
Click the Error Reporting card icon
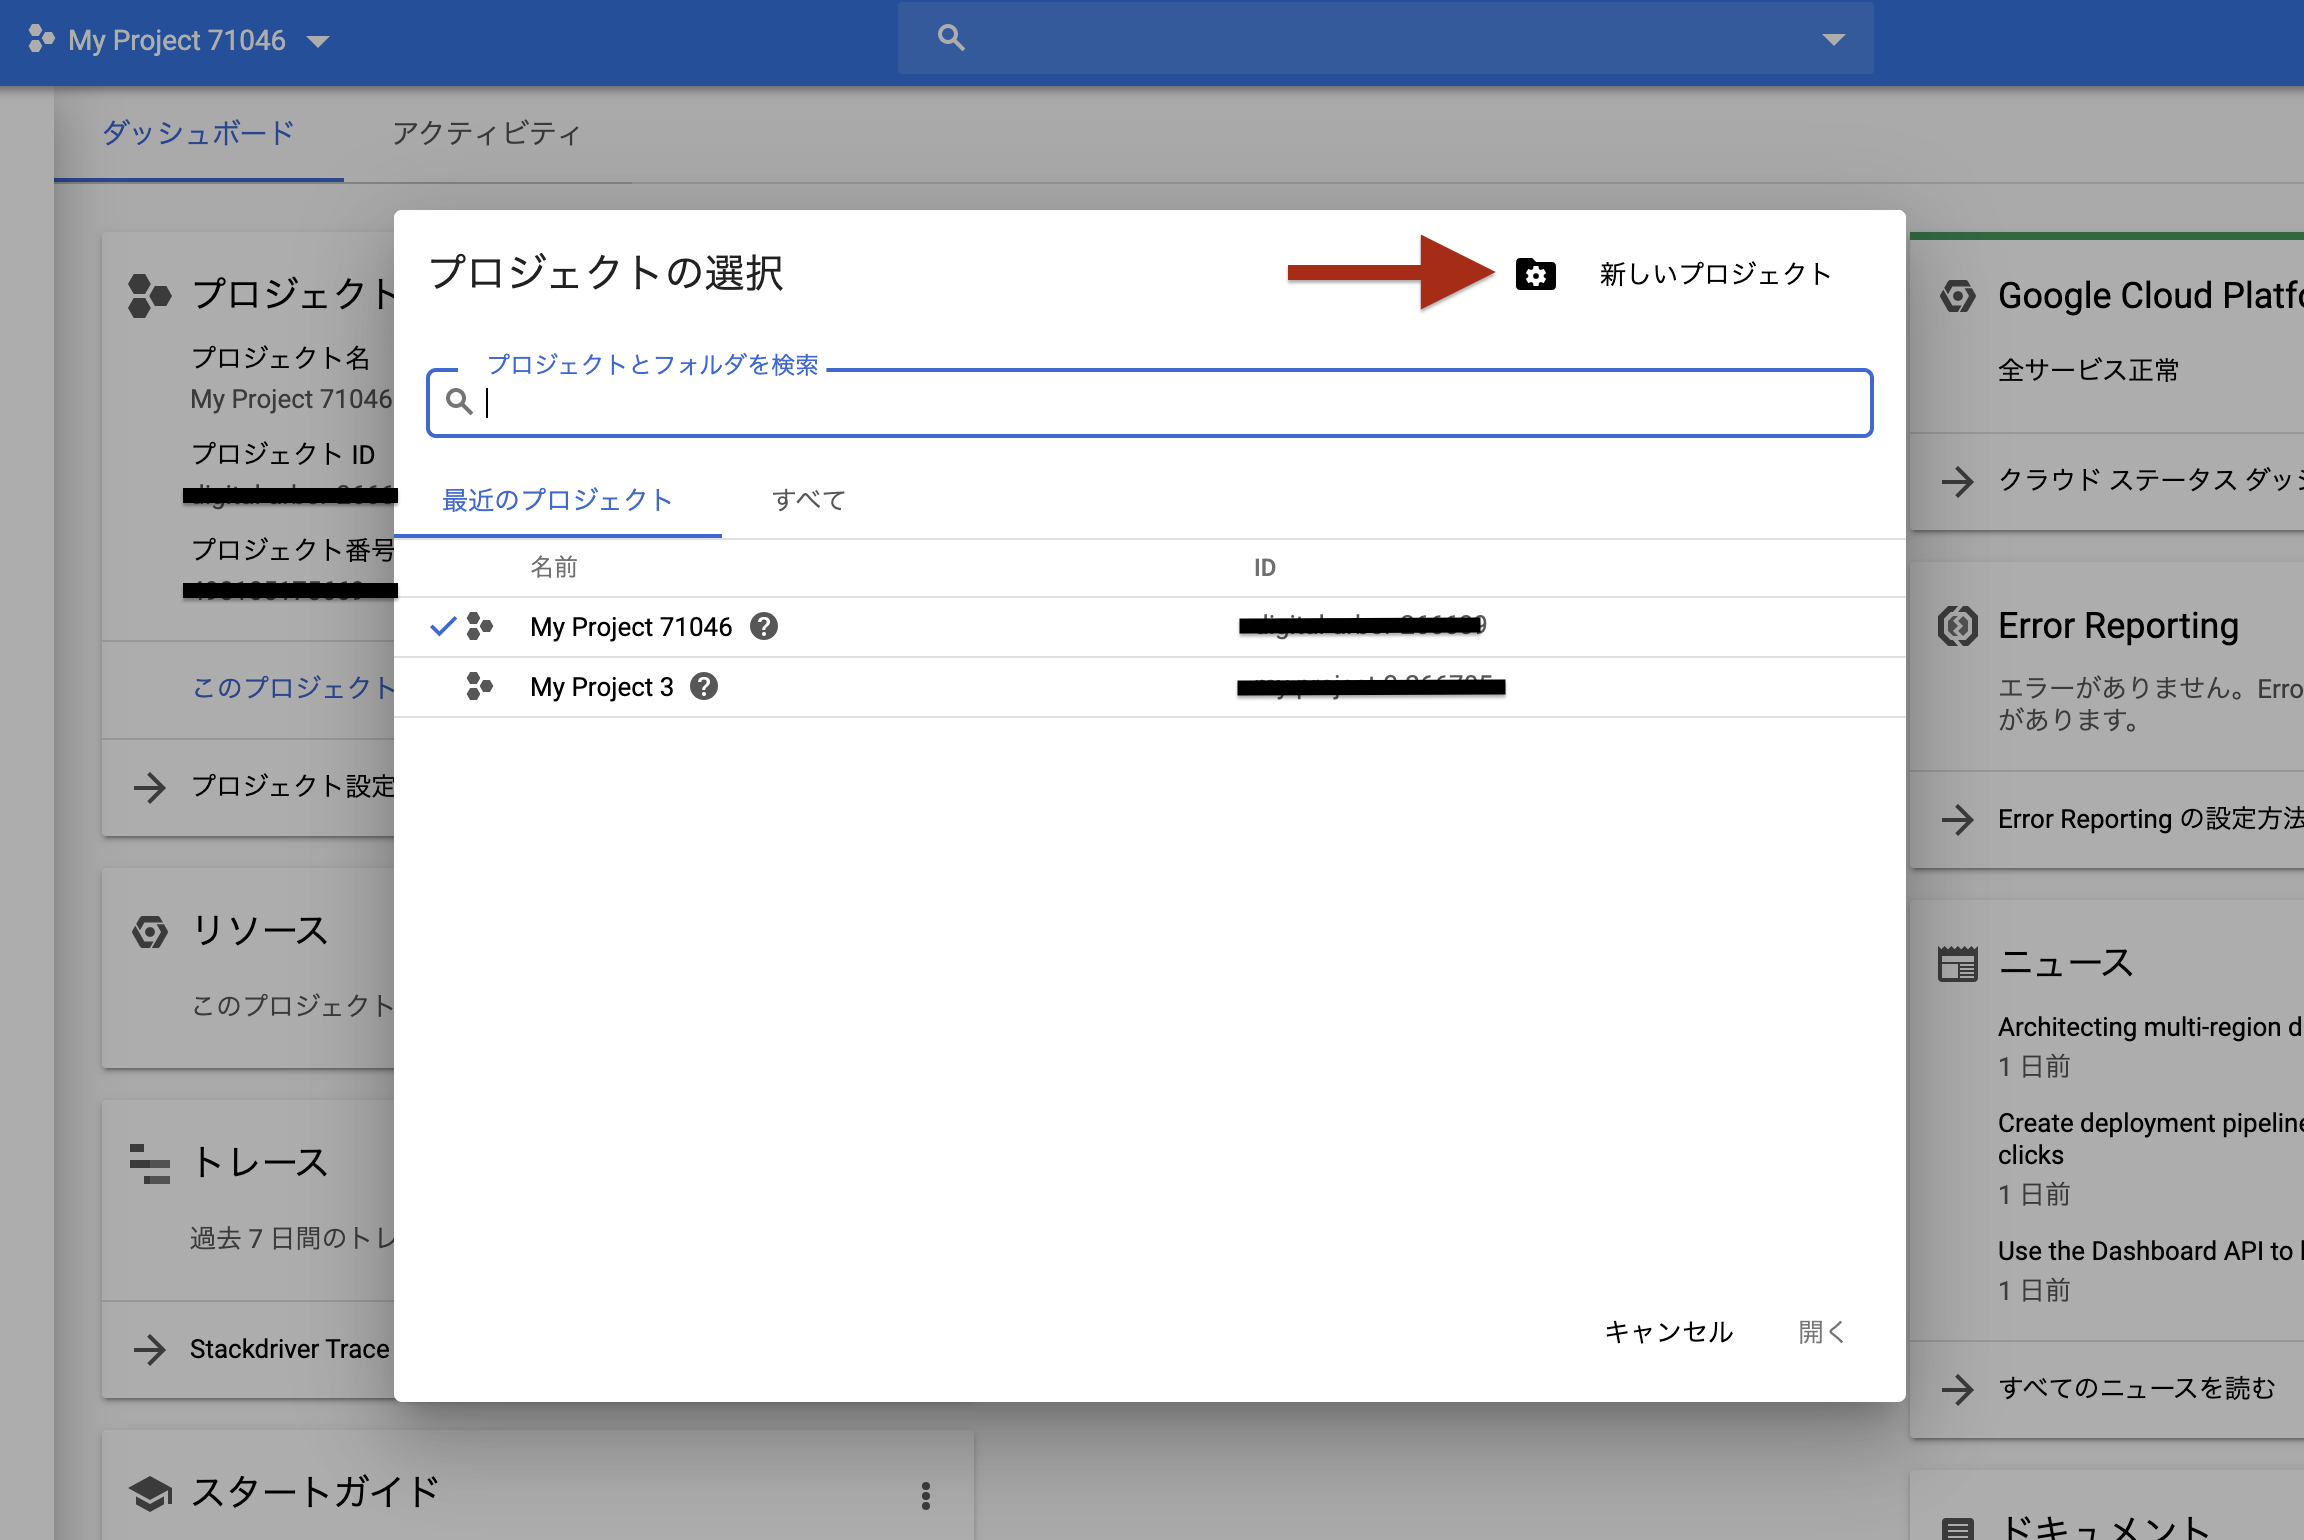tap(1958, 627)
